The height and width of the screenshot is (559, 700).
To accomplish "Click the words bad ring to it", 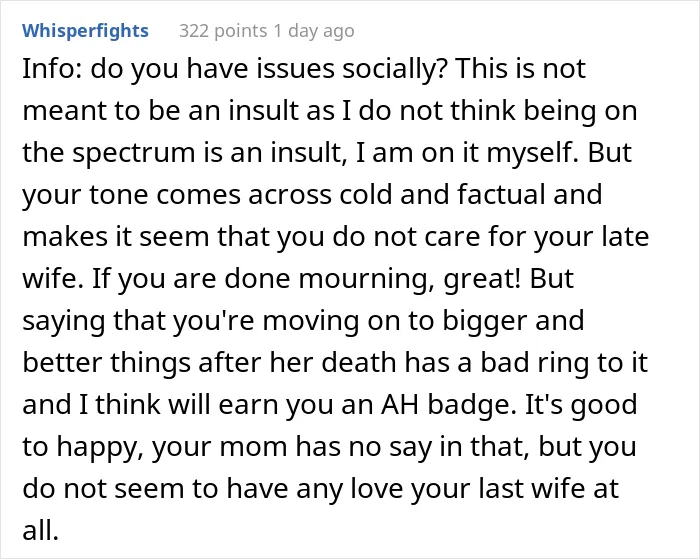I will [x=564, y=363].
